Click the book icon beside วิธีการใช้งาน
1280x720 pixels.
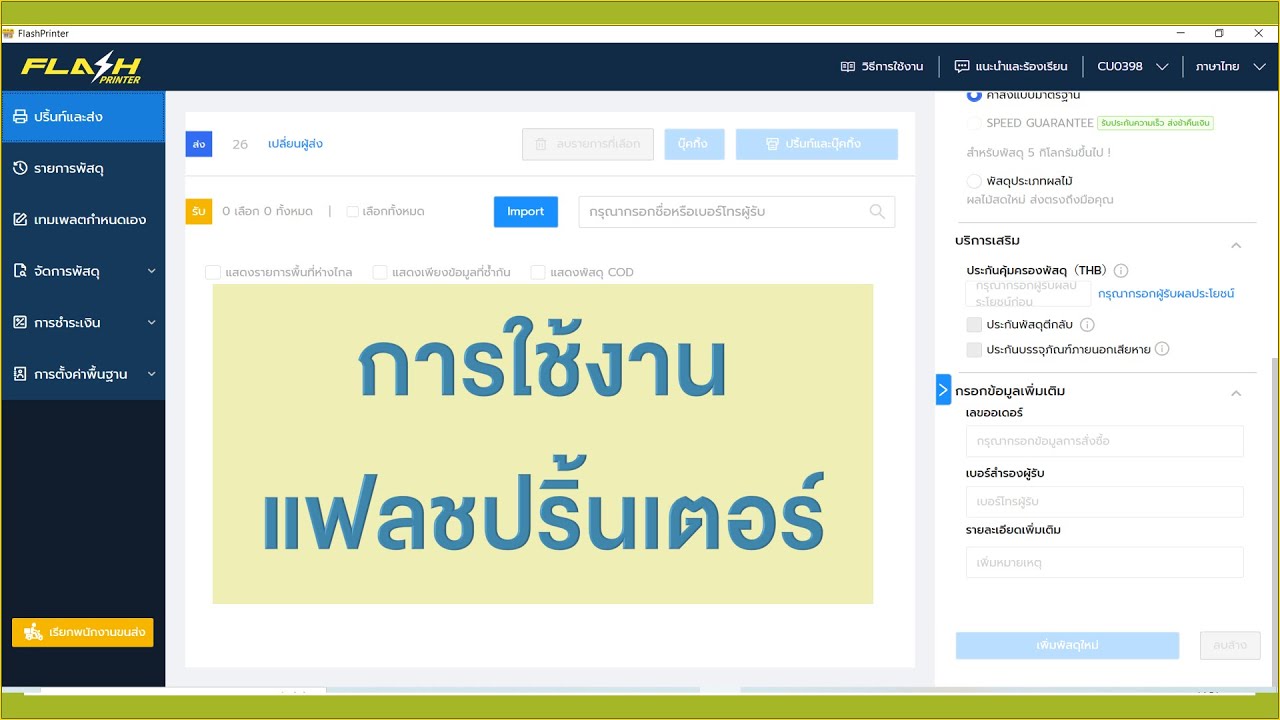pos(848,67)
